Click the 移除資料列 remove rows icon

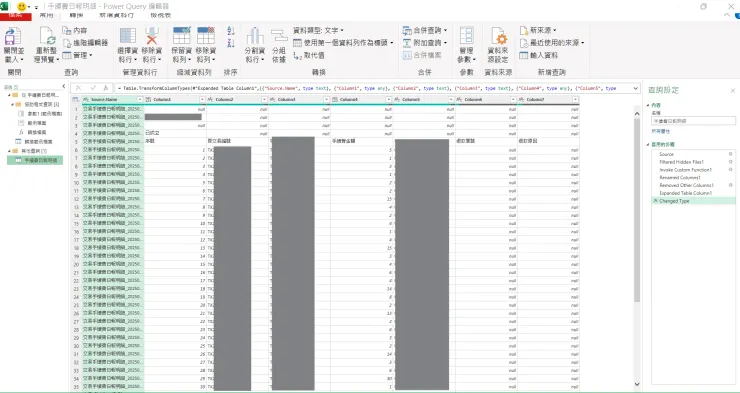[x=206, y=36]
